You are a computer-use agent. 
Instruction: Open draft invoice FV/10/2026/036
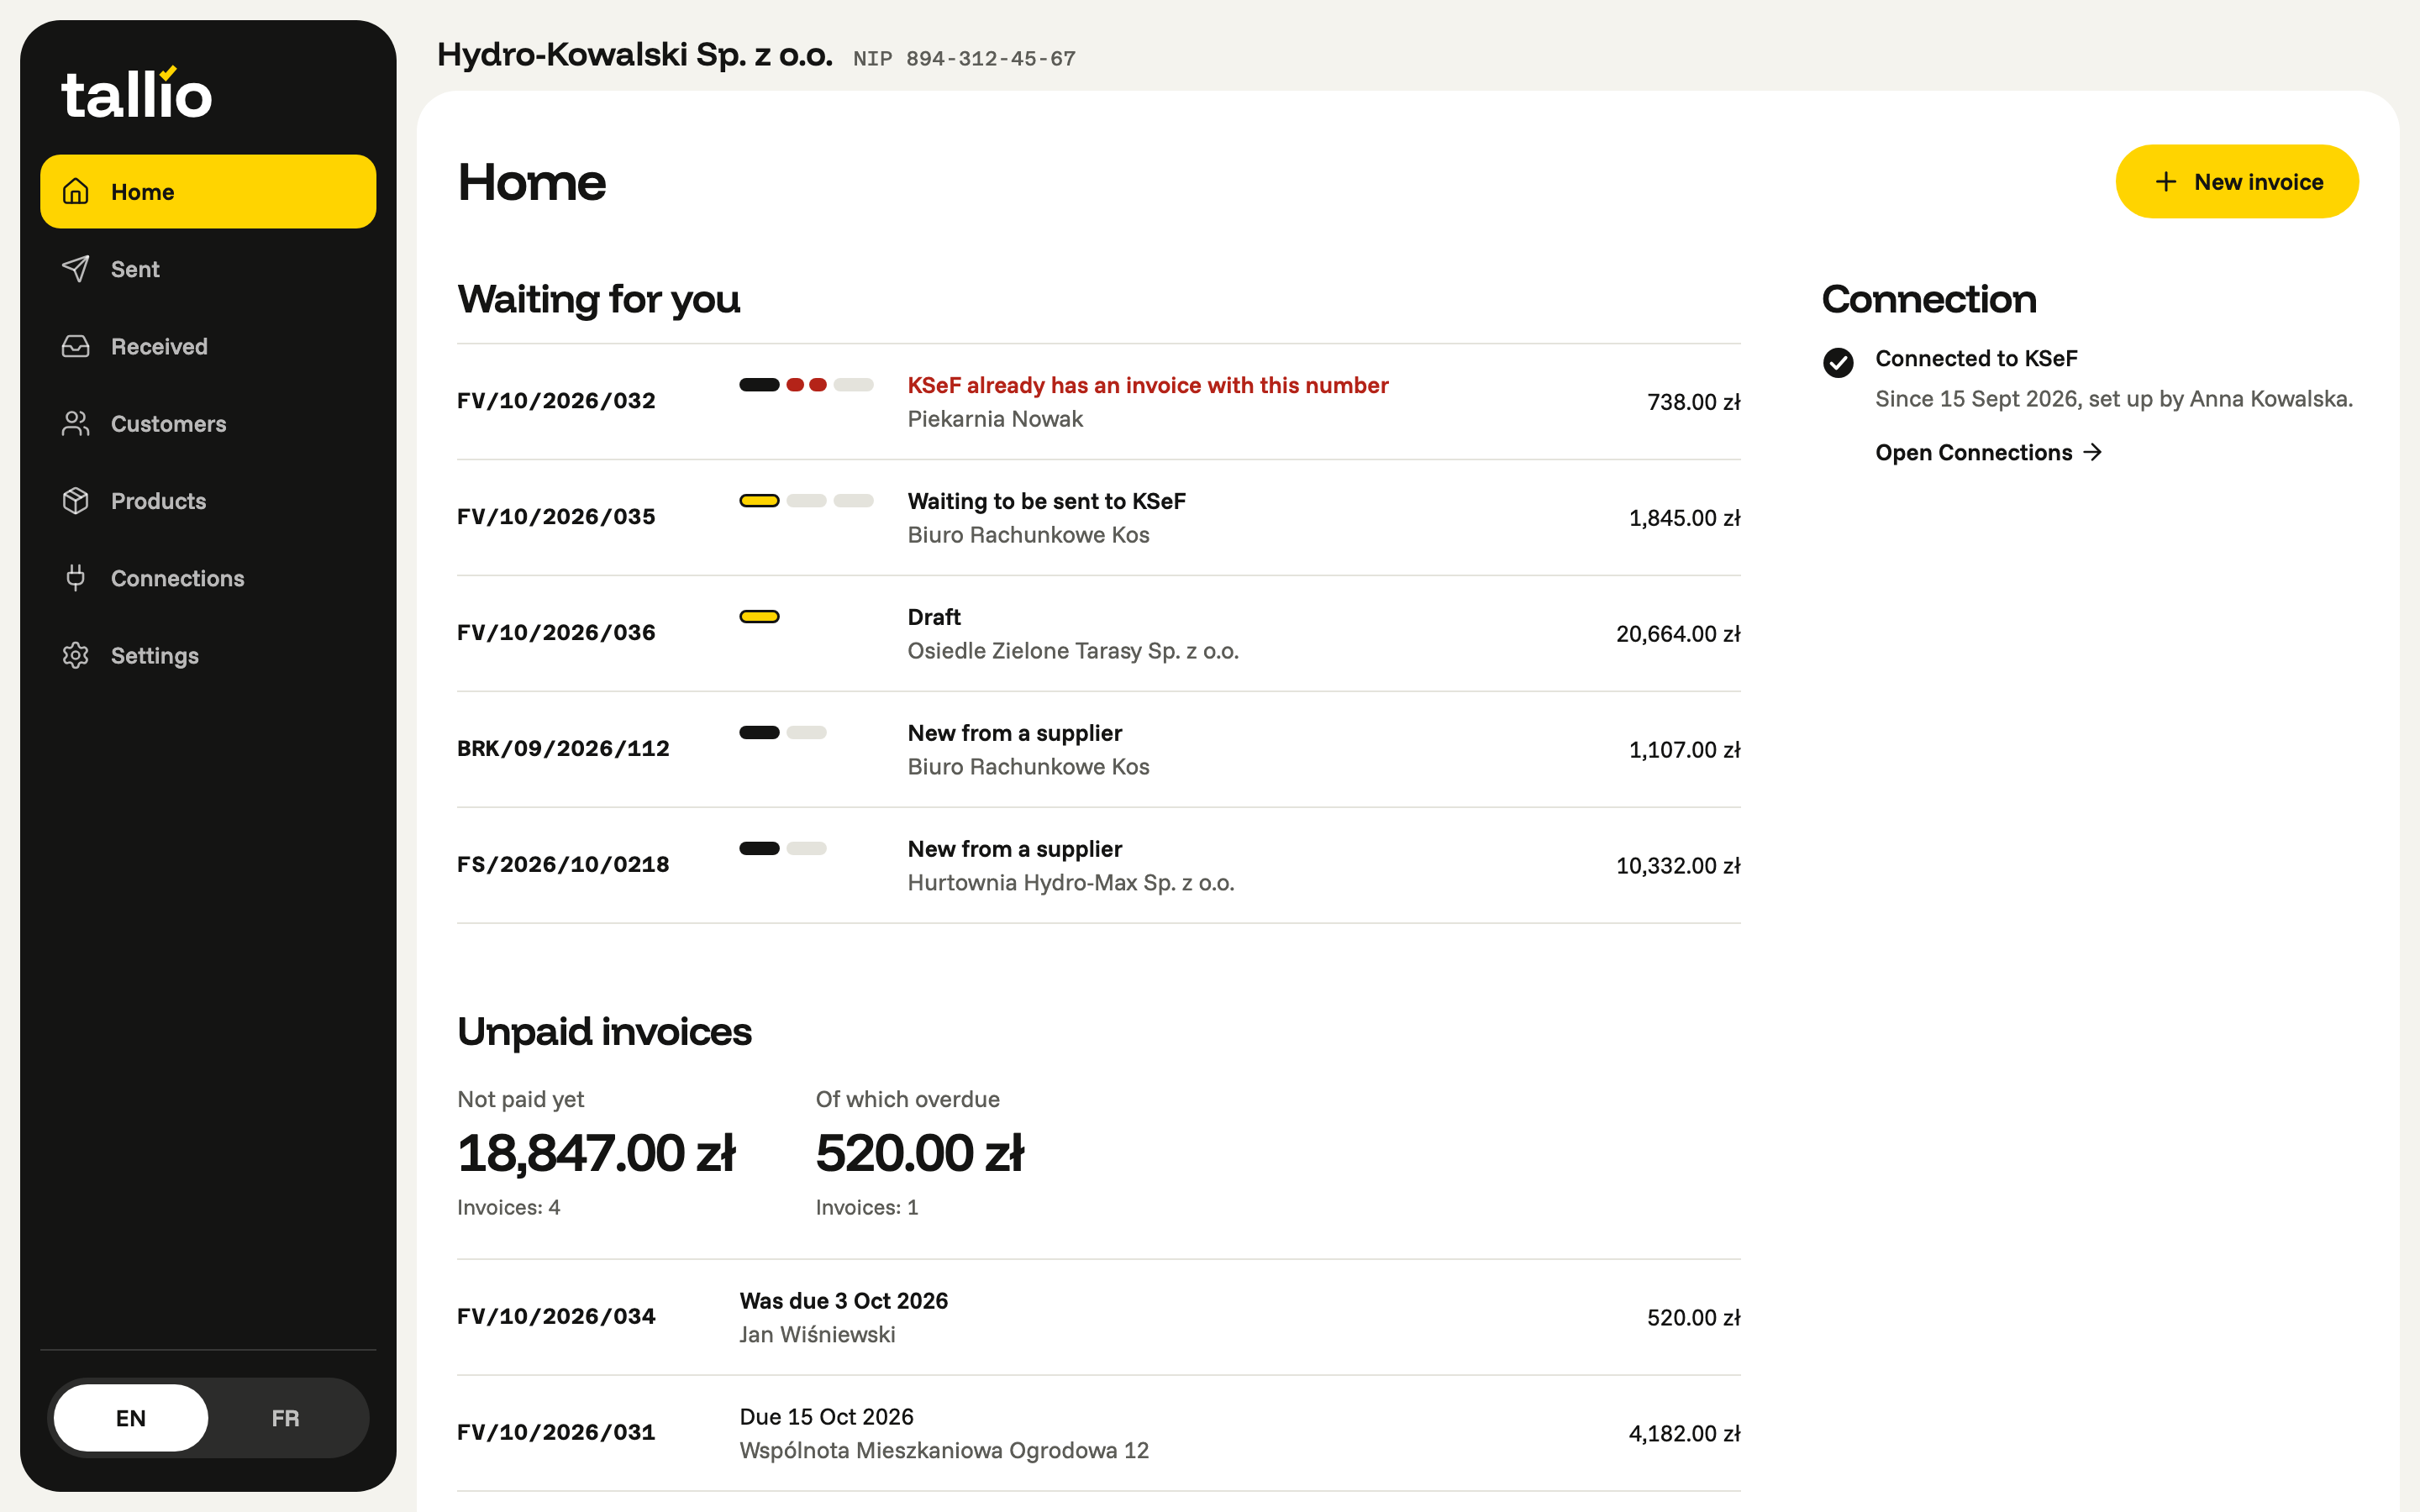coord(1098,634)
